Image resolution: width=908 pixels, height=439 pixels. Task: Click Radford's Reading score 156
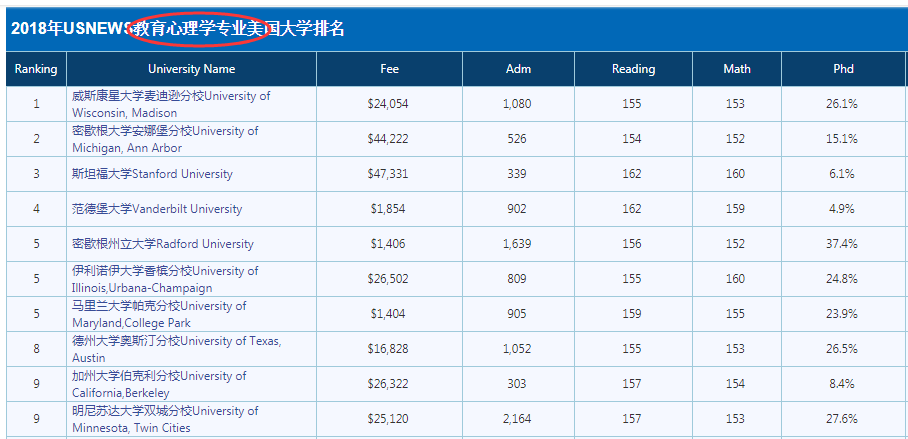pos(632,244)
